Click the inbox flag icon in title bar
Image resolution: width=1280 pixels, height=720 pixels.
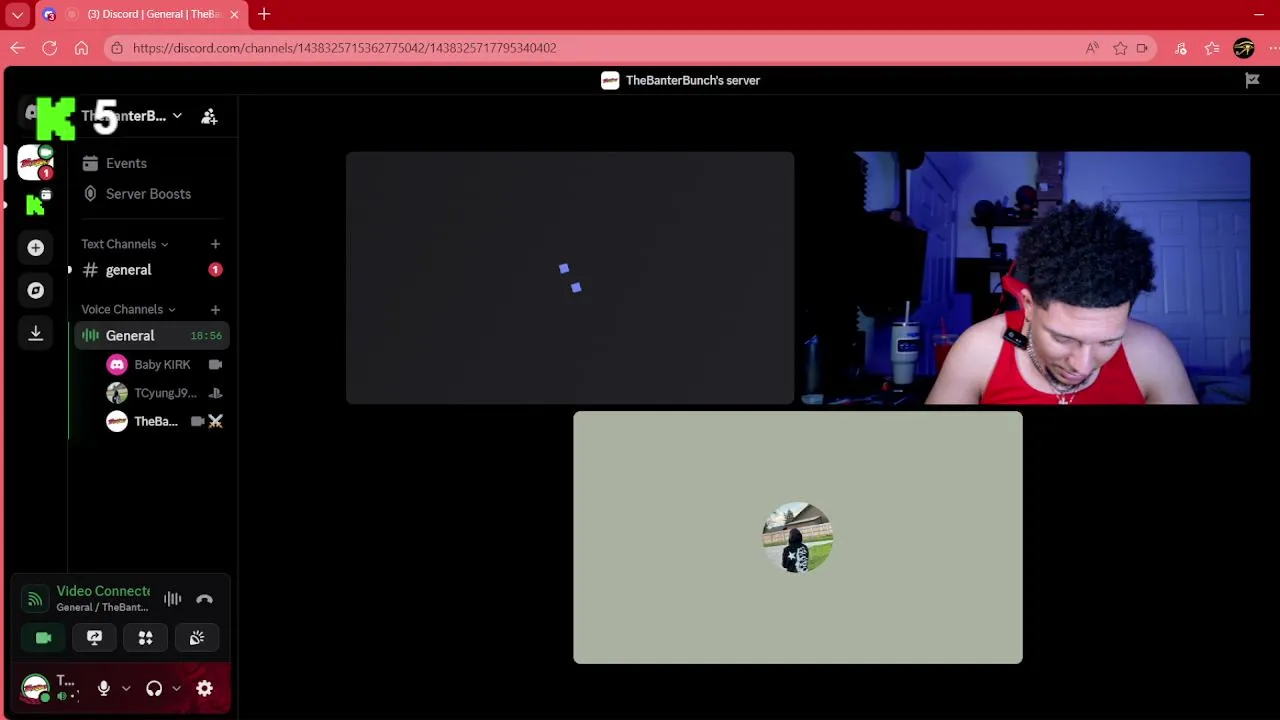click(x=1252, y=81)
